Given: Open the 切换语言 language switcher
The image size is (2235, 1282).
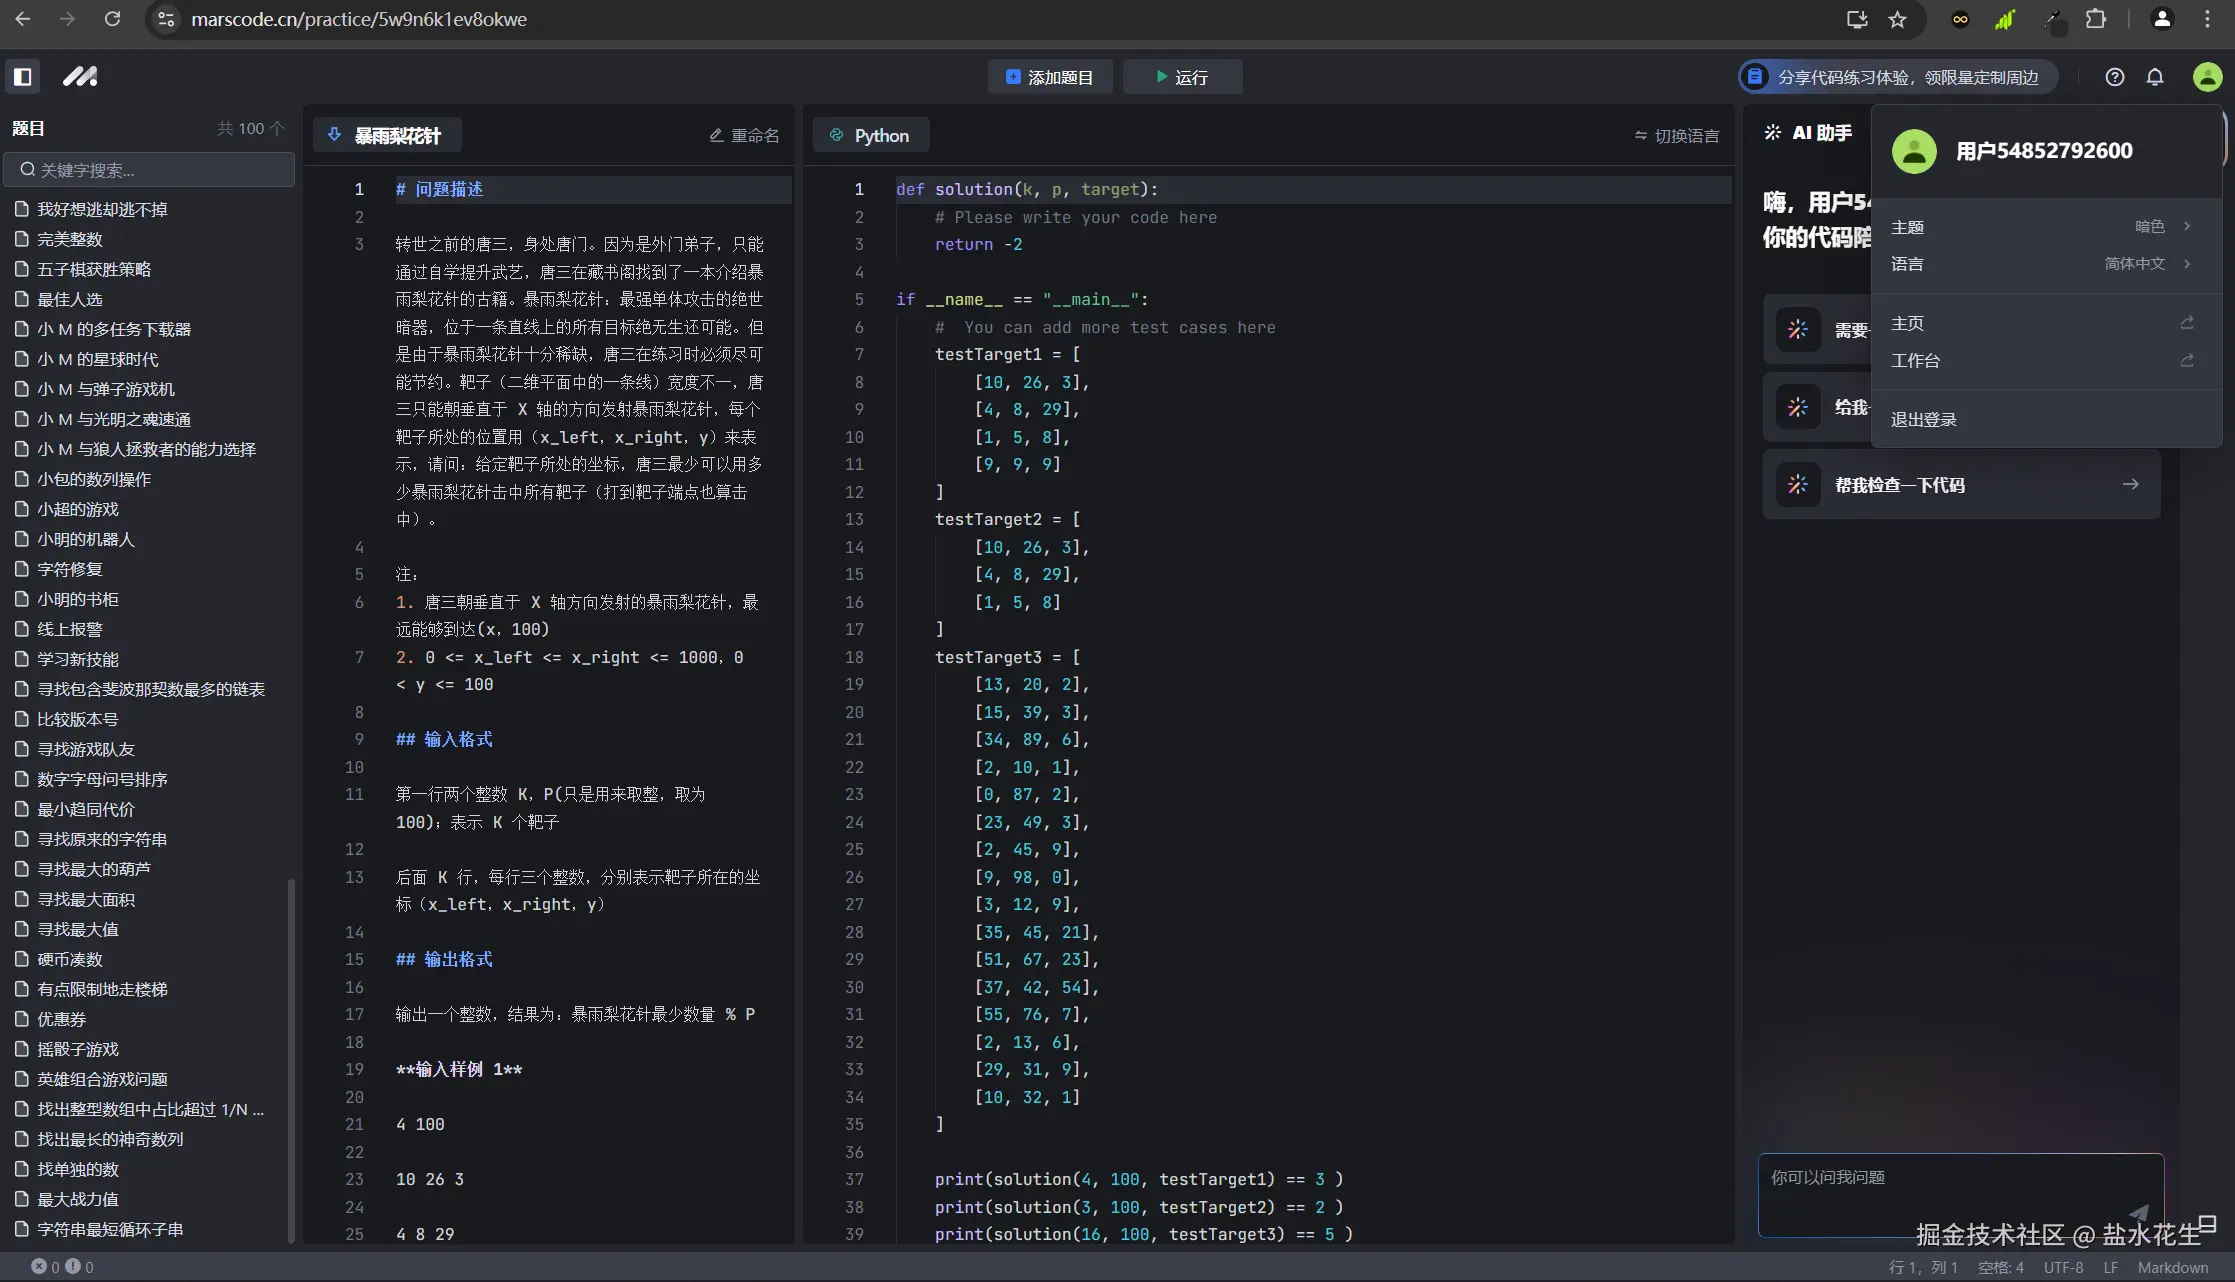Looking at the screenshot, I should pyautogui.click(x=1677, y=135).
